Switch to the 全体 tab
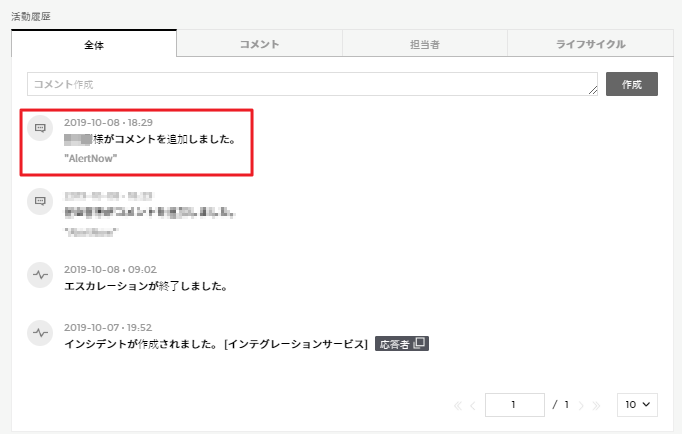 click(94, 44)
